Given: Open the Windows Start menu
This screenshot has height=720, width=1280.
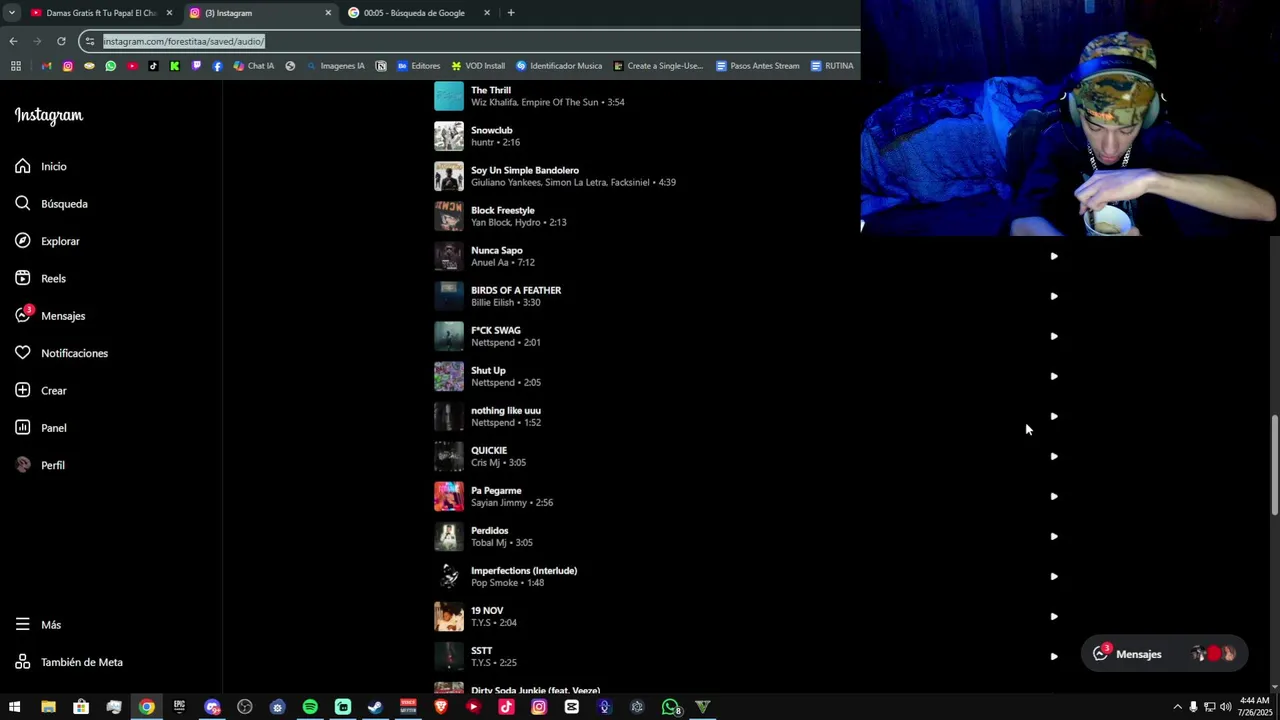Looking at the screenshot, I should (x=14, y=707).
